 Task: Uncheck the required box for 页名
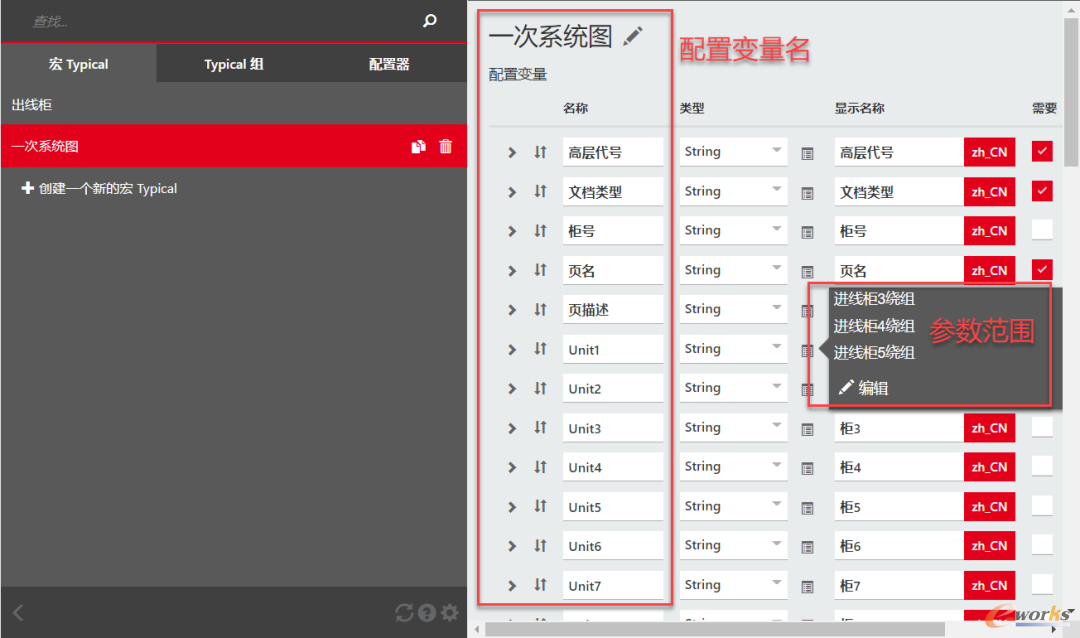[x=1042, y=269]
